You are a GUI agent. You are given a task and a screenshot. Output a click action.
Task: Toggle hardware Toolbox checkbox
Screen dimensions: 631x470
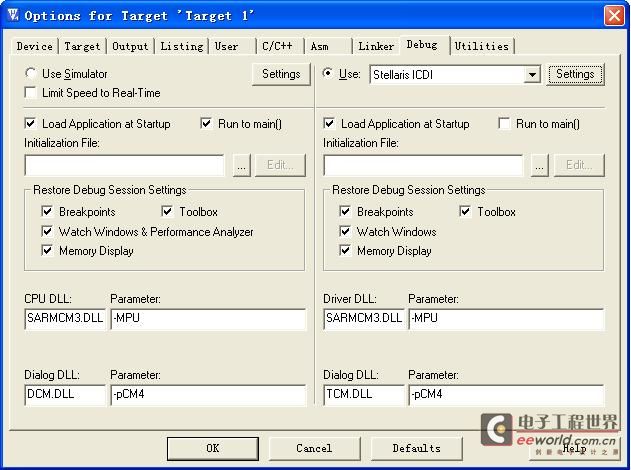465,211
